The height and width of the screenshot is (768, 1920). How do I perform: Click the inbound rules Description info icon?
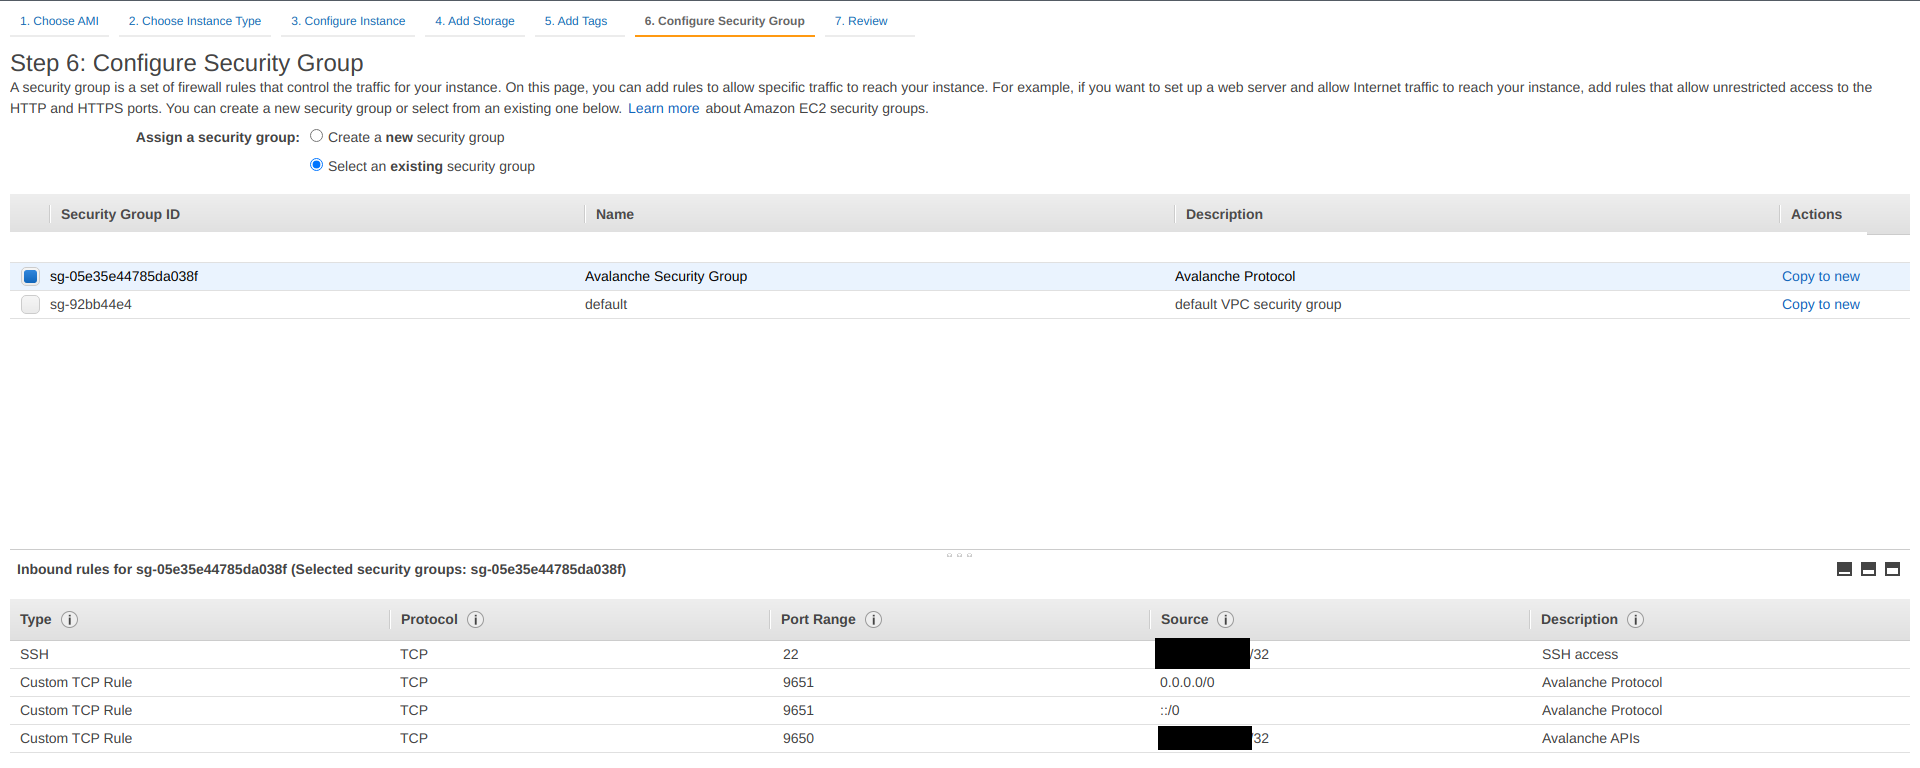click(1635, 620)
